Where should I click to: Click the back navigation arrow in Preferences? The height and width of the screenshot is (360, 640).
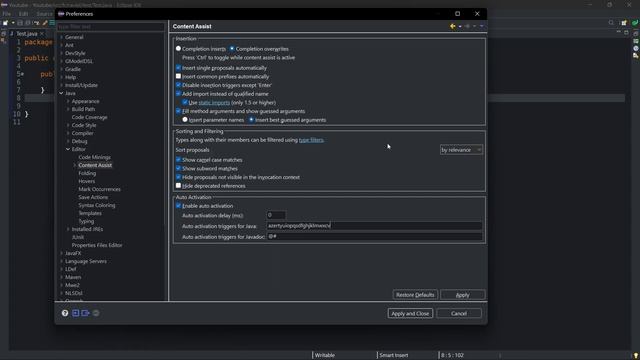tap(453, 26)
